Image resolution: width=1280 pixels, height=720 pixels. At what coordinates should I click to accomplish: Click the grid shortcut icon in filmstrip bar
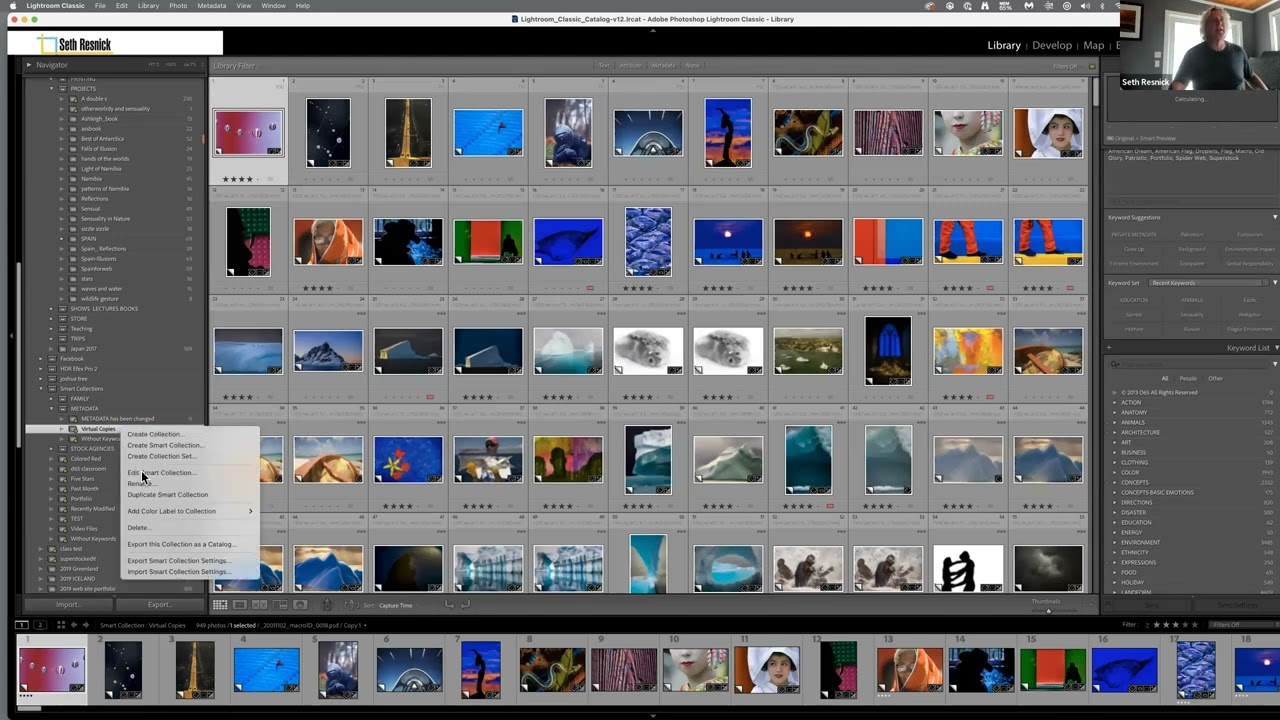pos(60,625)
